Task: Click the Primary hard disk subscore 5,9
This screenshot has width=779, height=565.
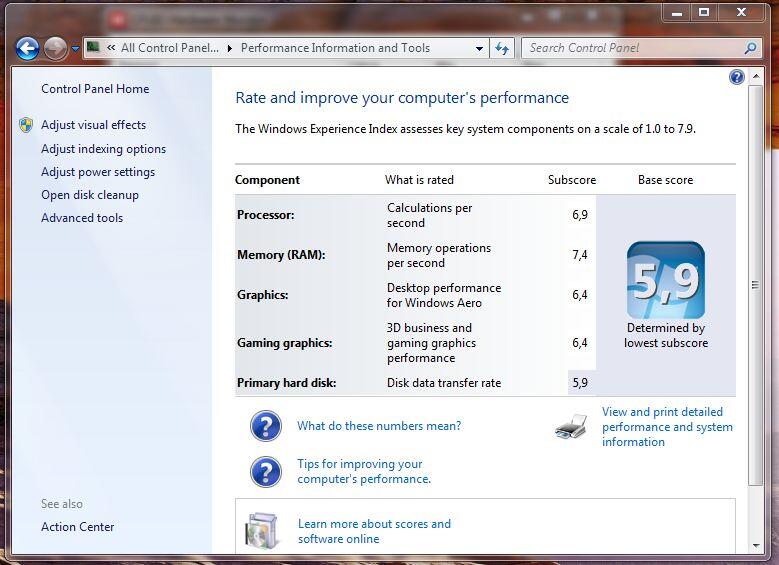Action: tap(580, 383)
